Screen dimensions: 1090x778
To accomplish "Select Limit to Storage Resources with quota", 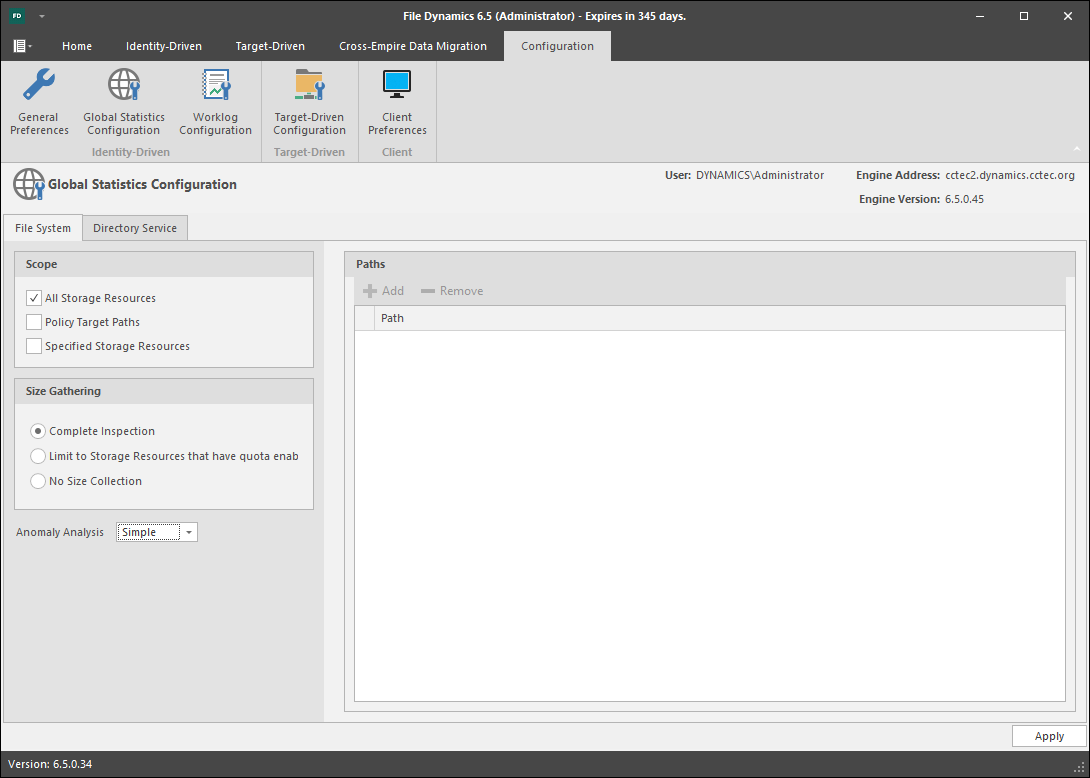I will tap(38, 456).
